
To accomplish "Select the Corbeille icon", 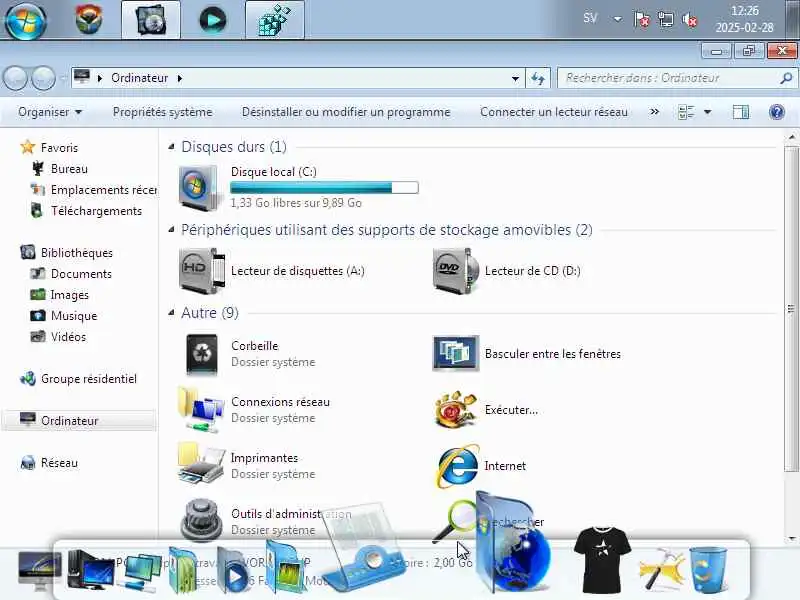I will coord(202,354).
